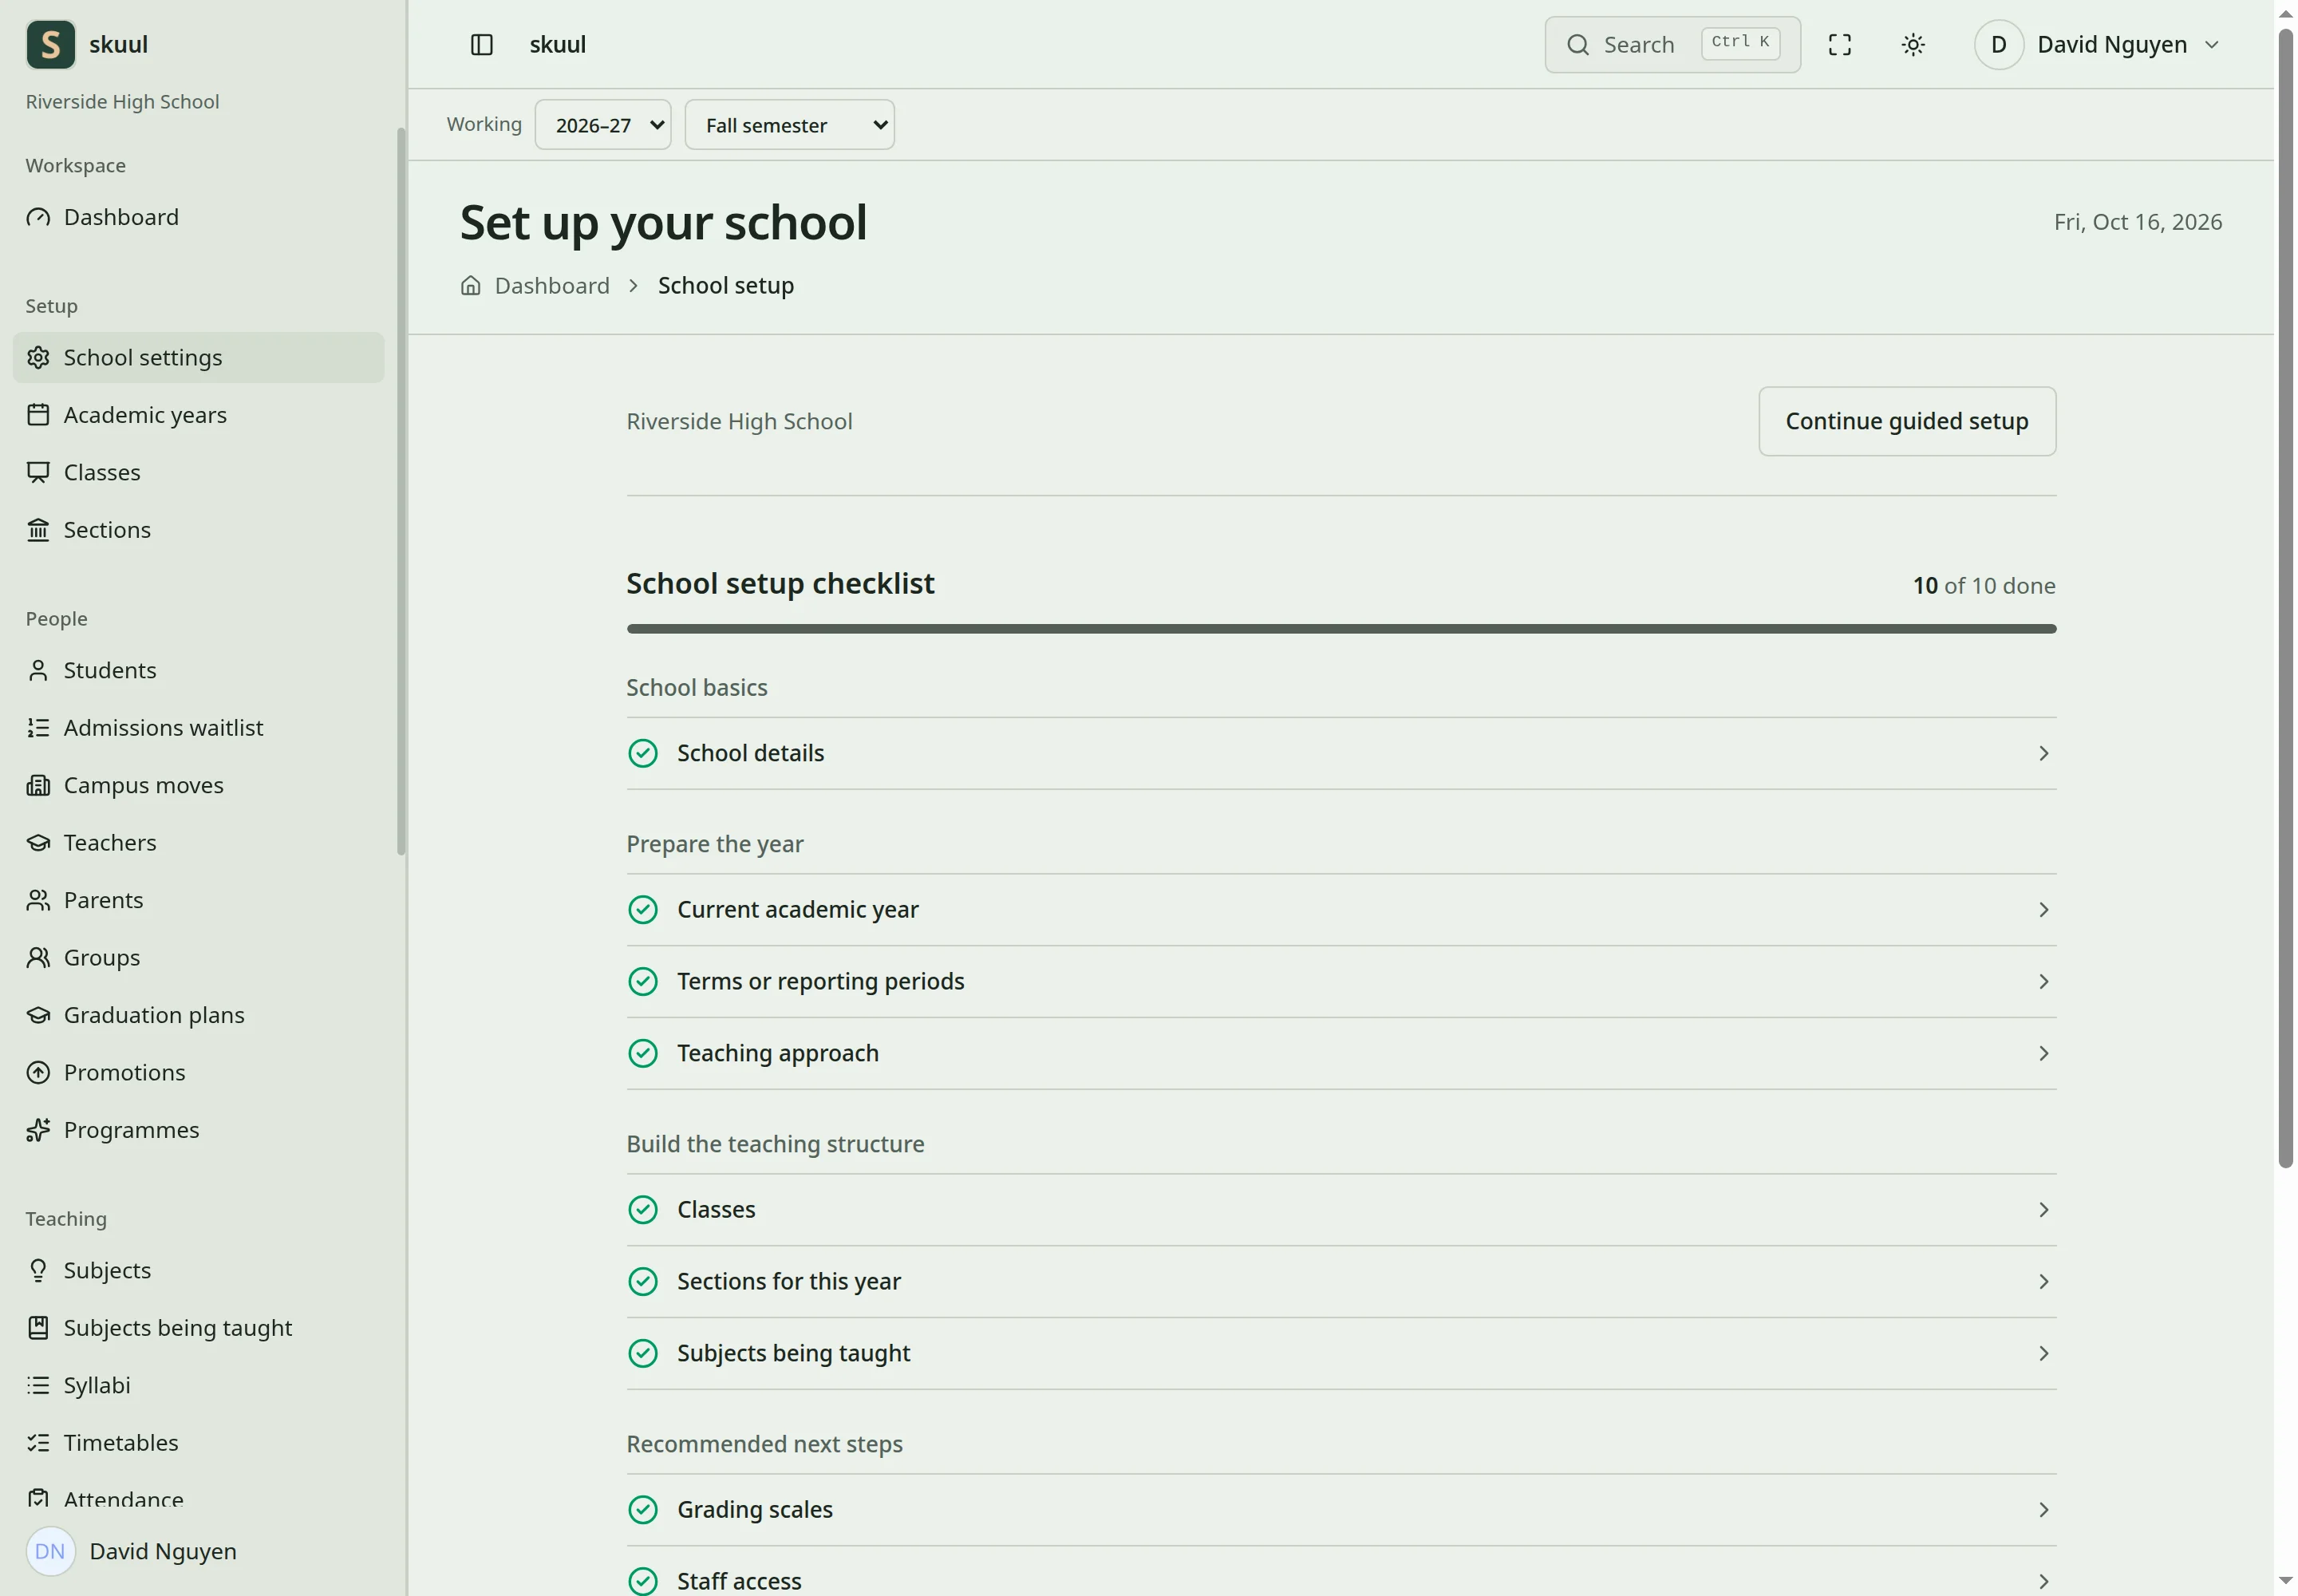This screenshot has width=2298, height=1596.
Task: Click the Graduation plans cap icon
Action: point(38,1015)
